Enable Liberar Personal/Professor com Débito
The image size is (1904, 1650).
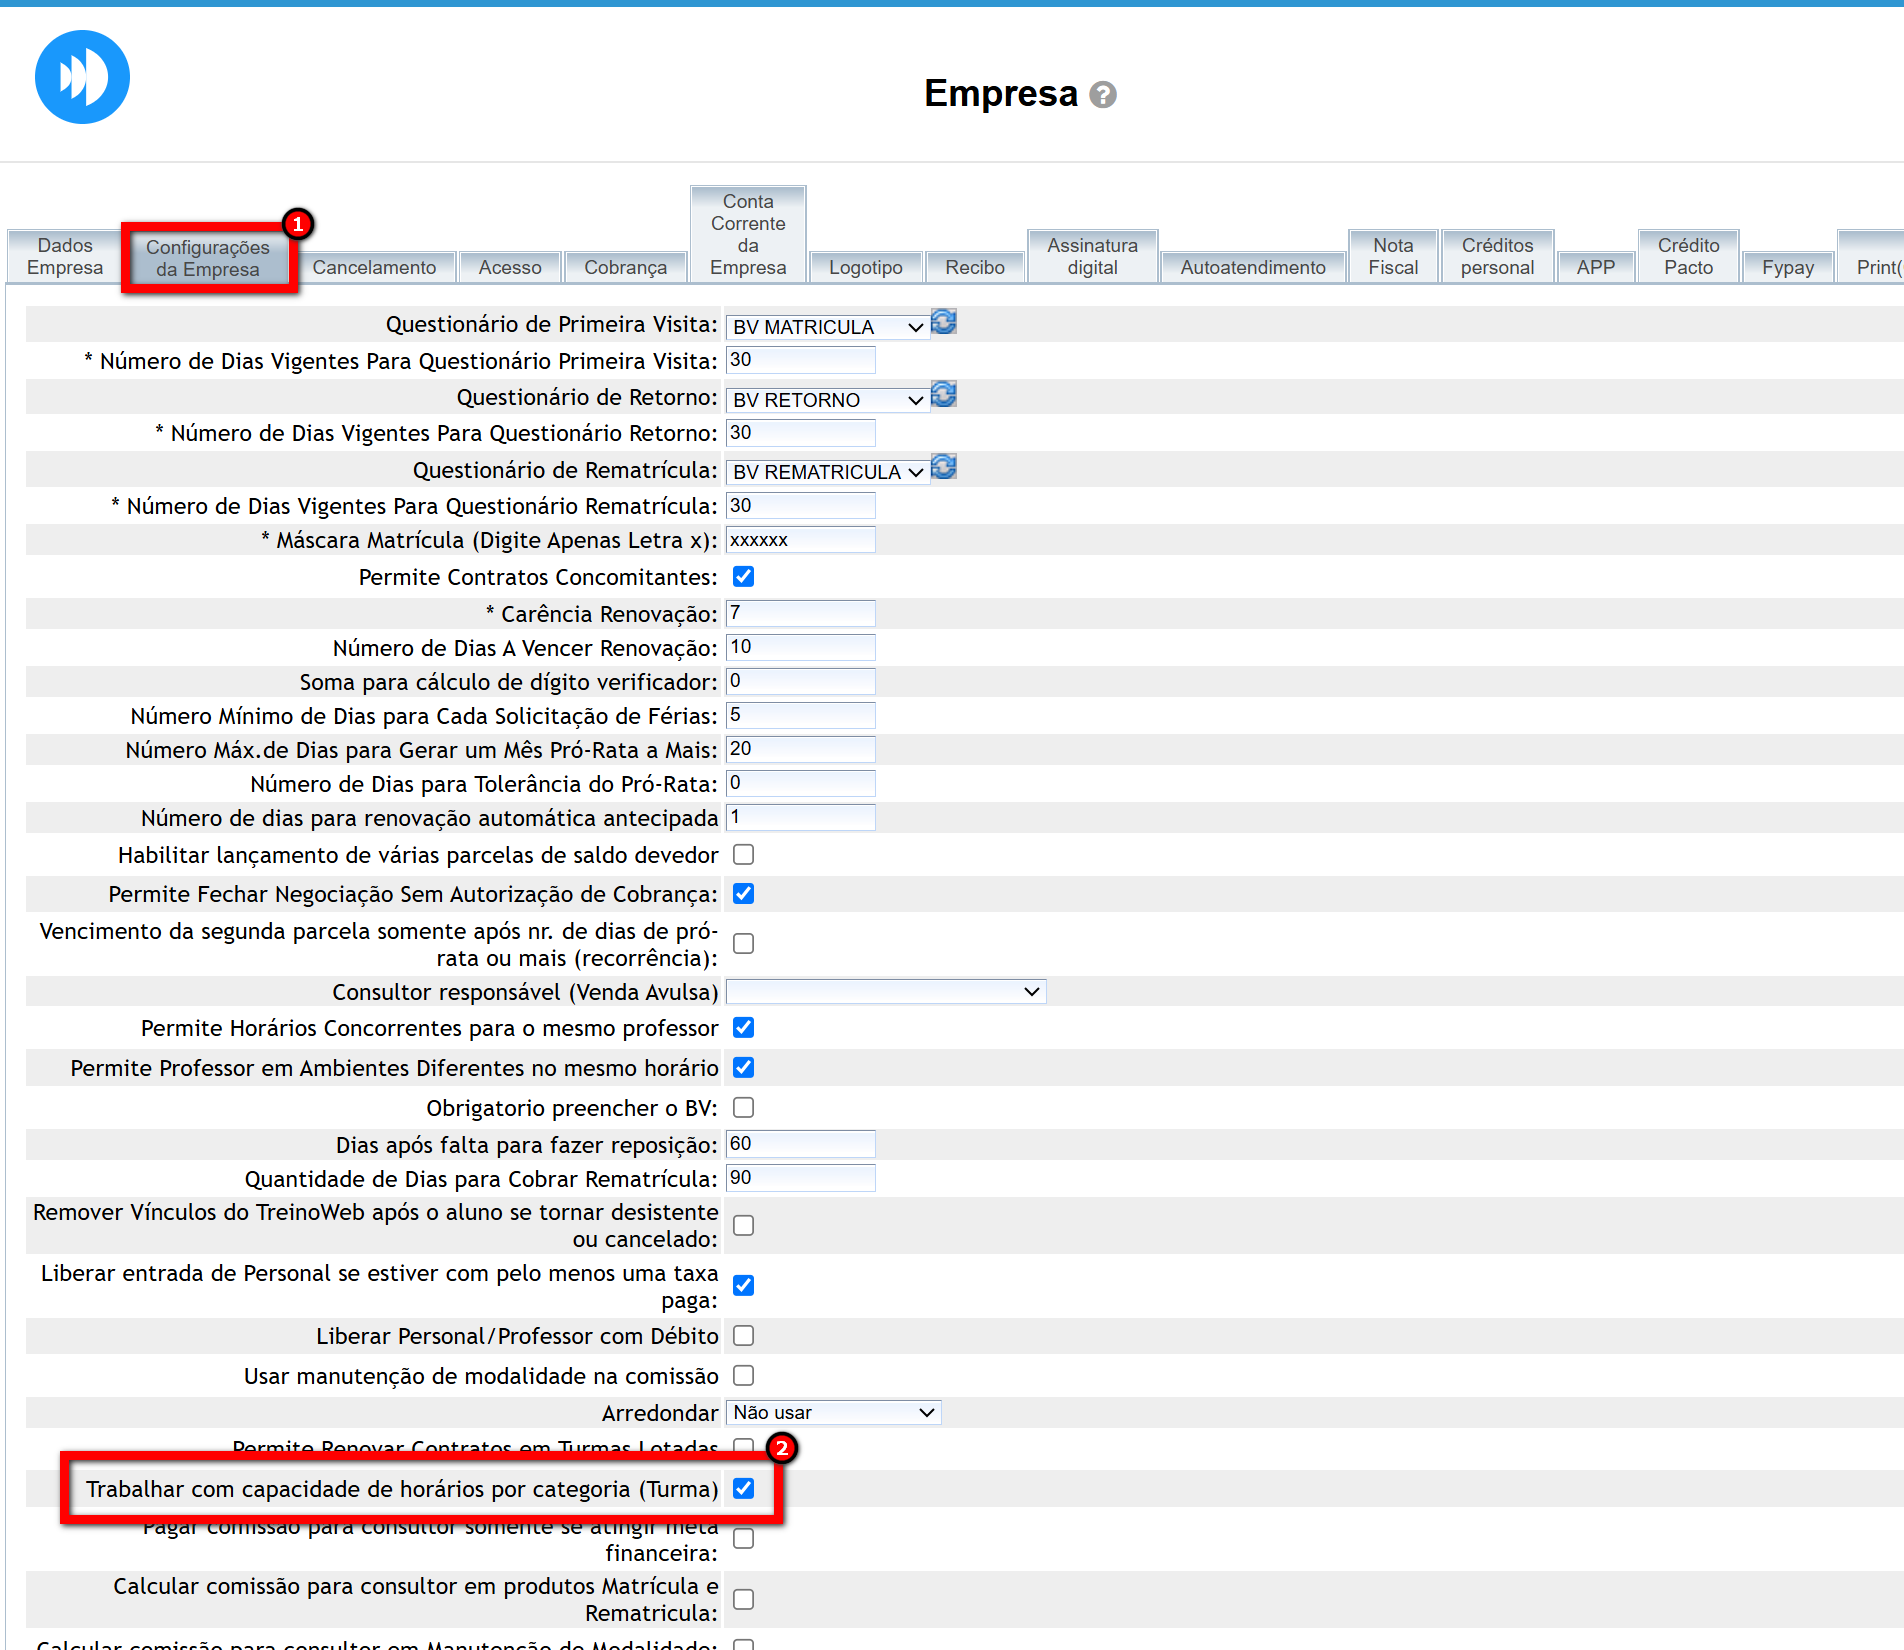click(x=743, y=1336)
